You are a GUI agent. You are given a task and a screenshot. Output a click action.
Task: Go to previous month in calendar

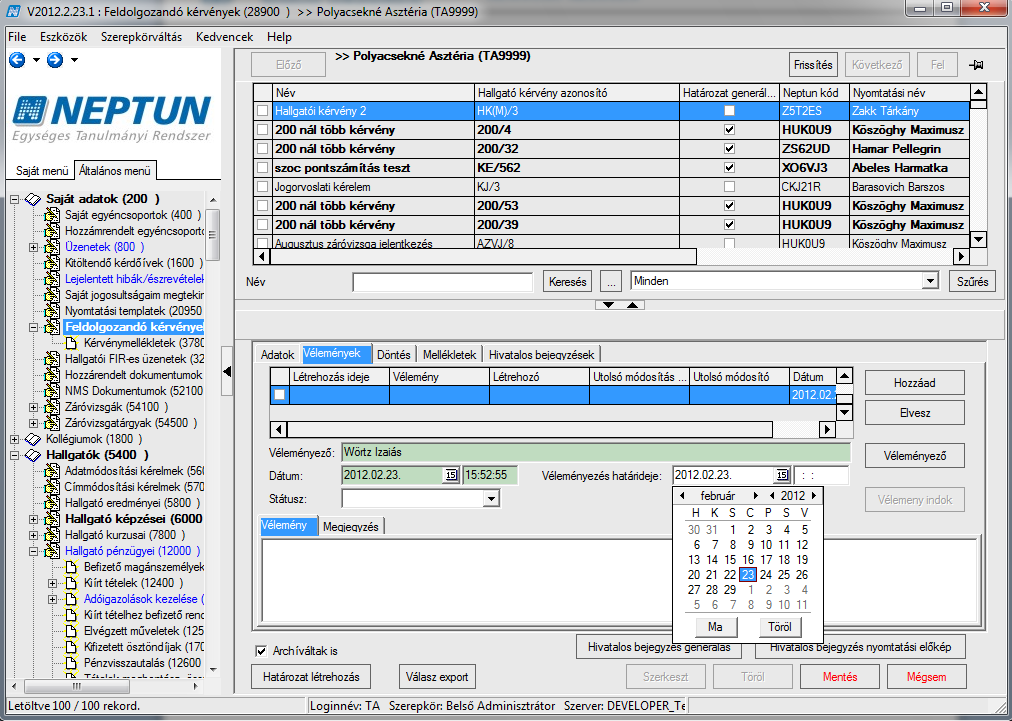tap(682, 496)
